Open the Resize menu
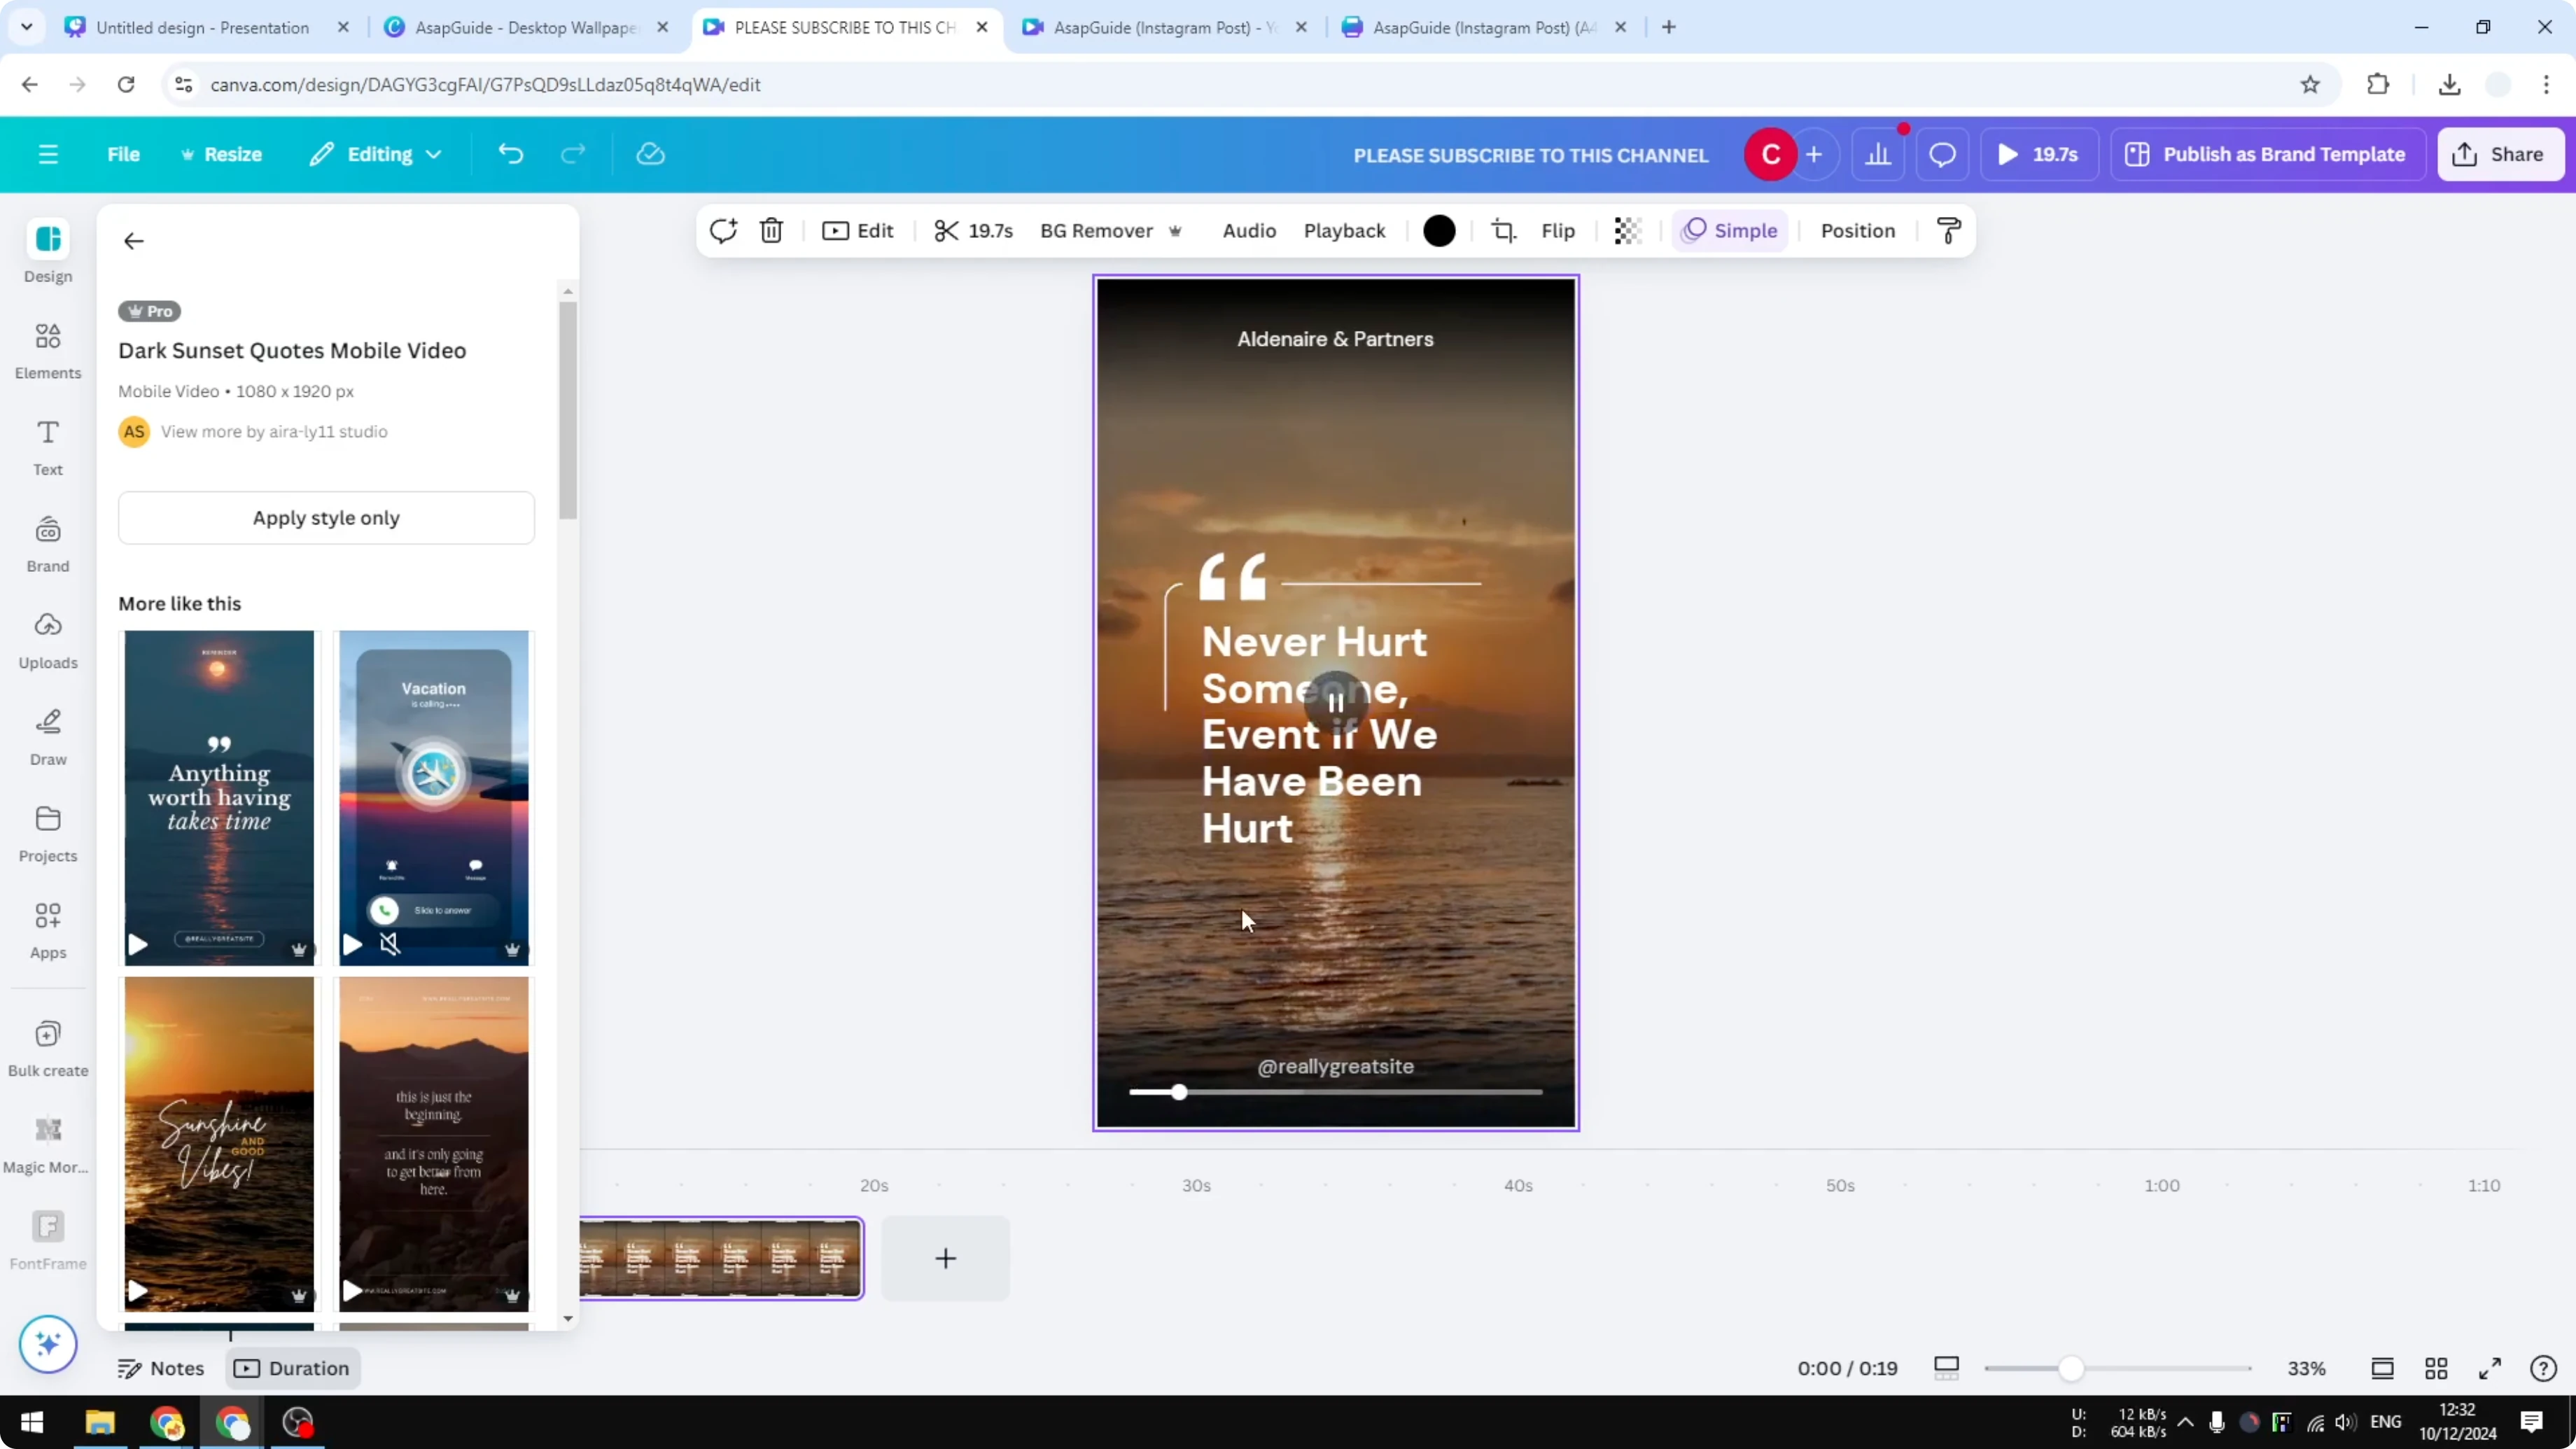This screenshot has width=2576, height=1449. tap(222, 153)
